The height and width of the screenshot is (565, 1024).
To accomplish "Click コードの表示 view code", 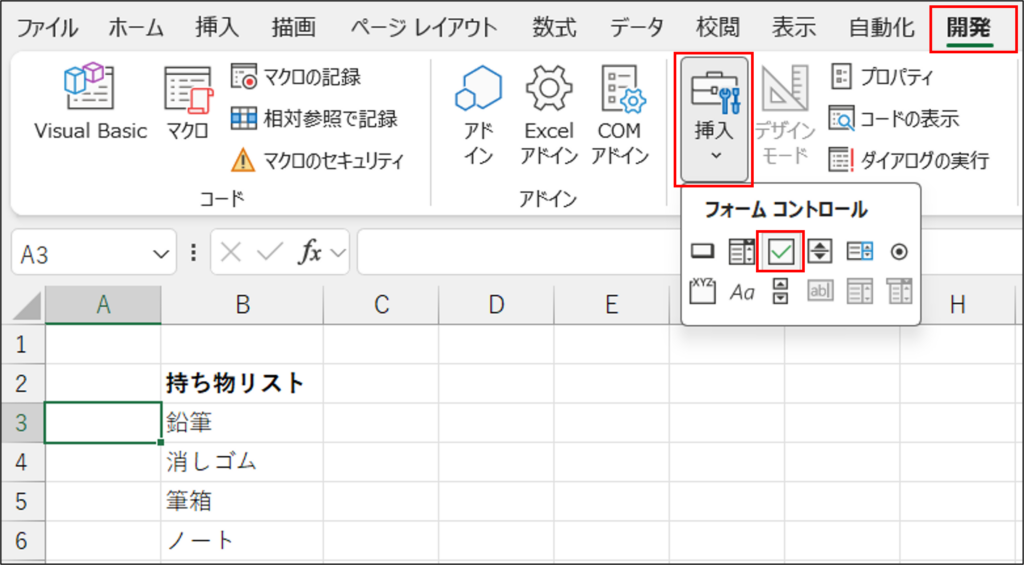I will coord(893,119).
